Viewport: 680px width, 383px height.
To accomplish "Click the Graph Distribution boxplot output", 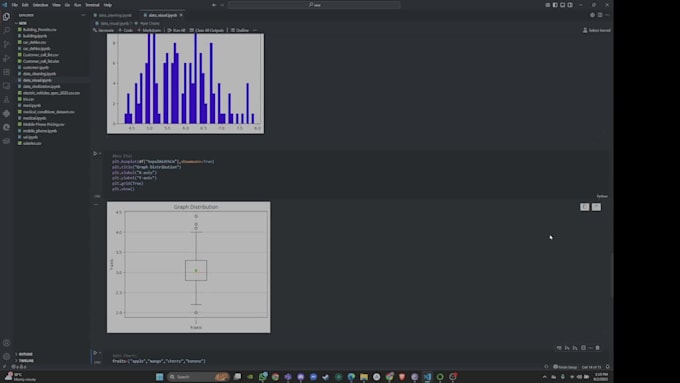I will pos(189,267).
